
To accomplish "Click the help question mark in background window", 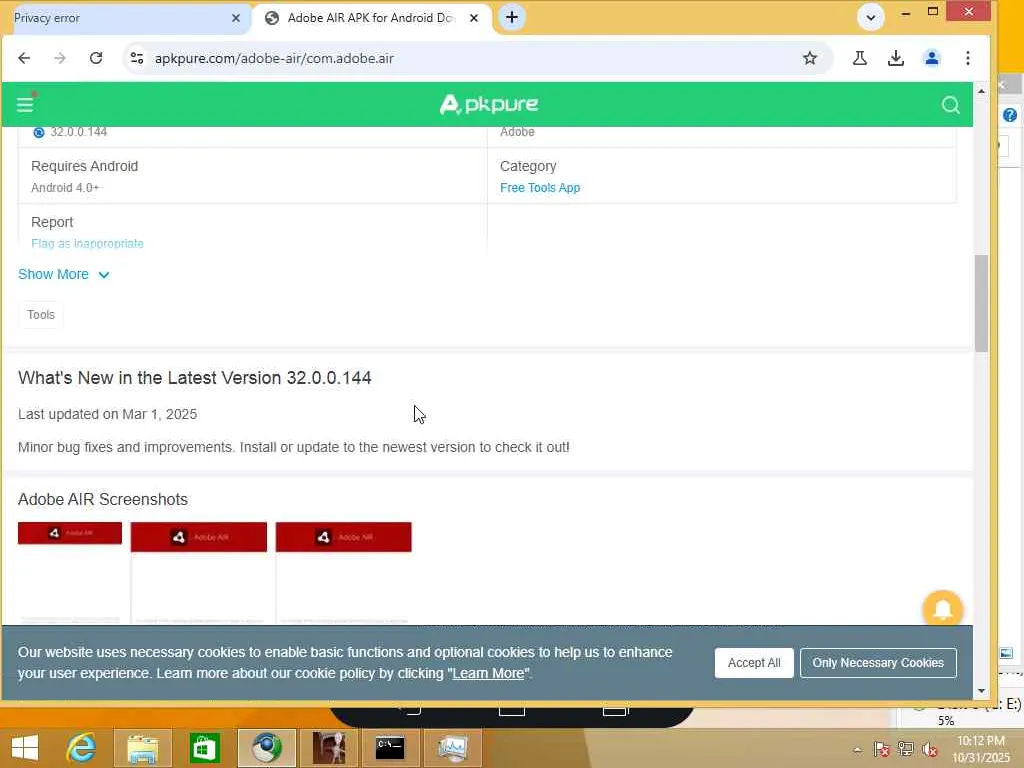I will [1010, 116].
